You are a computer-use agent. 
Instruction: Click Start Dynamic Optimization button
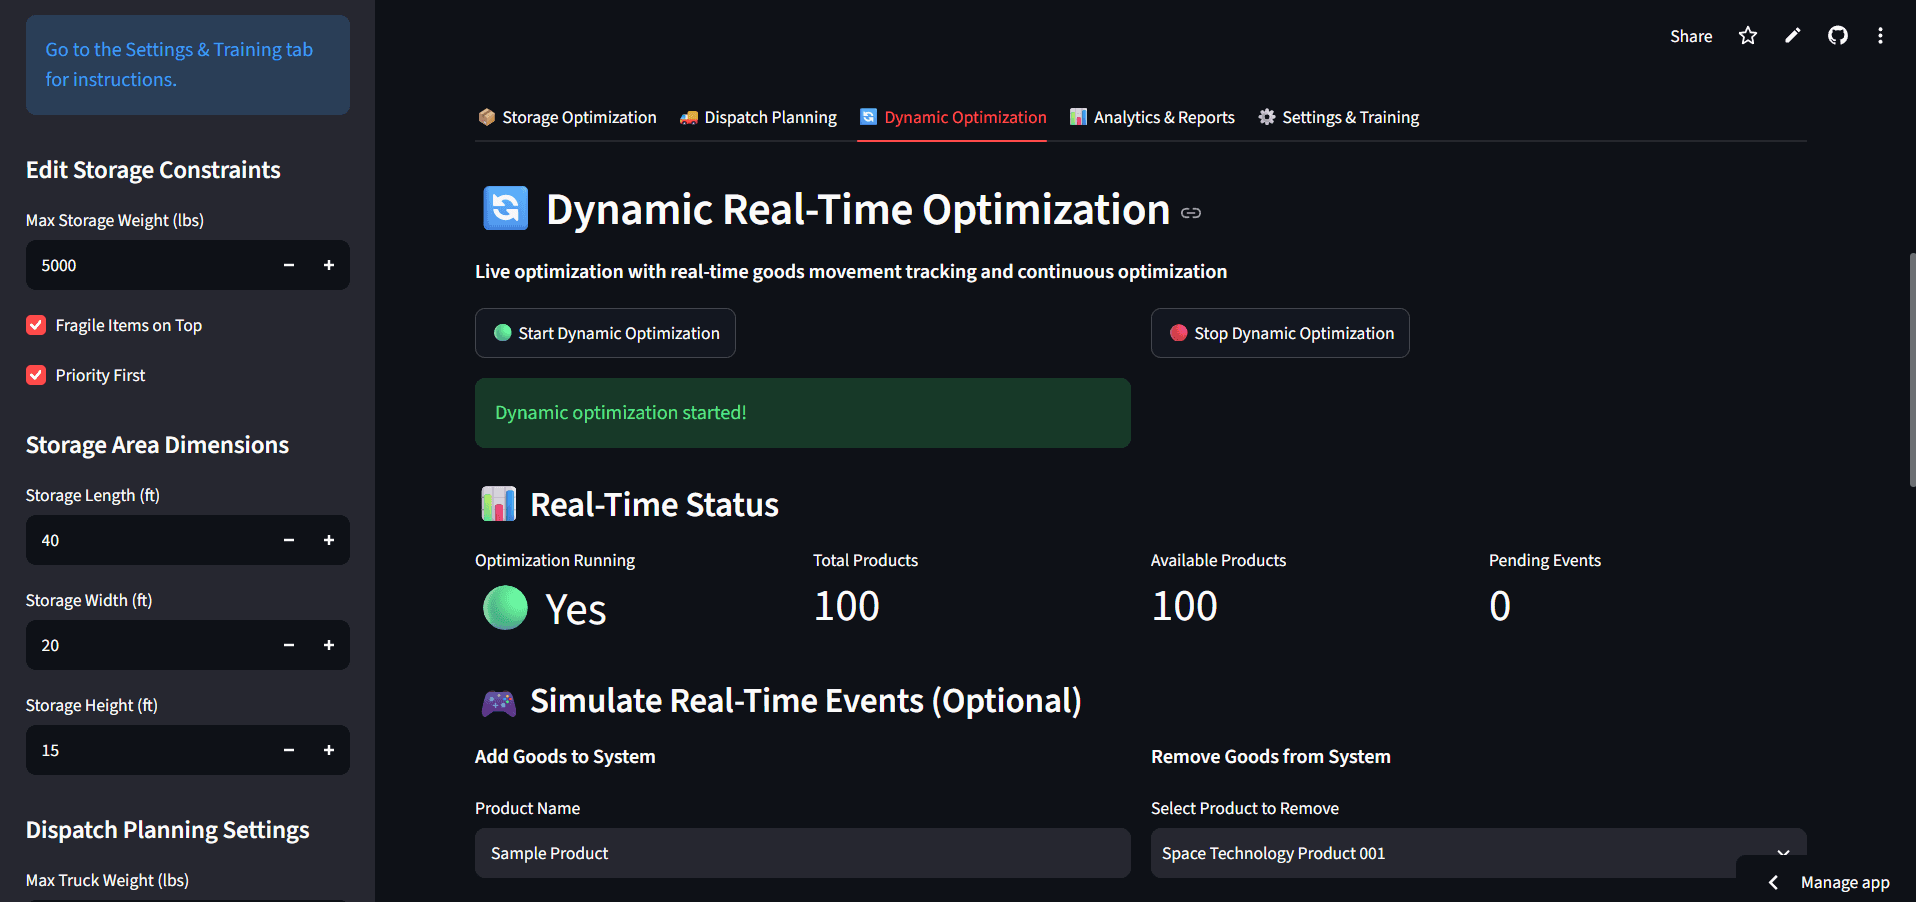click(605, 333)
